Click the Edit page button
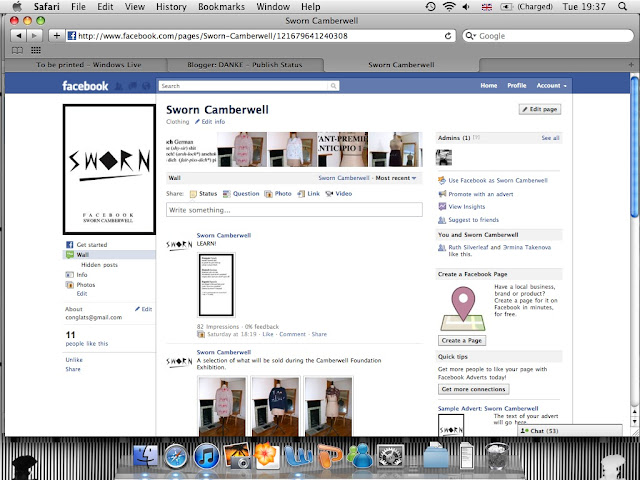 click(x=540, y=109)
